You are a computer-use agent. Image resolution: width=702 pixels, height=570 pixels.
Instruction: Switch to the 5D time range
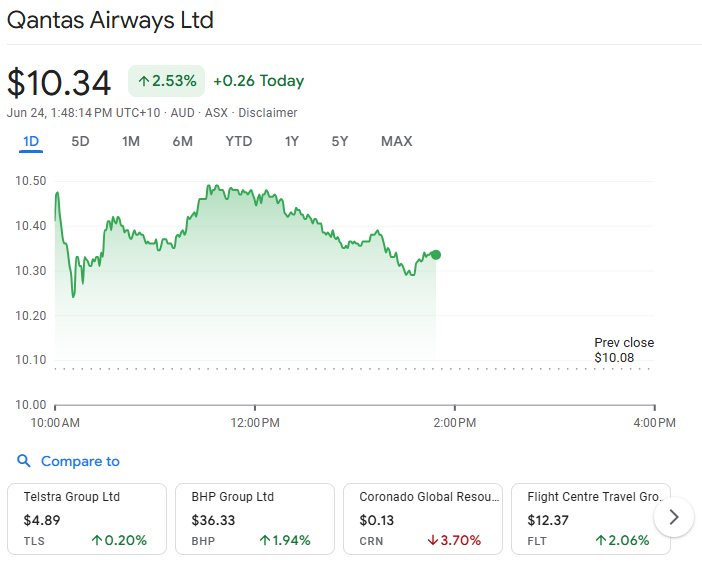point(80,141)
